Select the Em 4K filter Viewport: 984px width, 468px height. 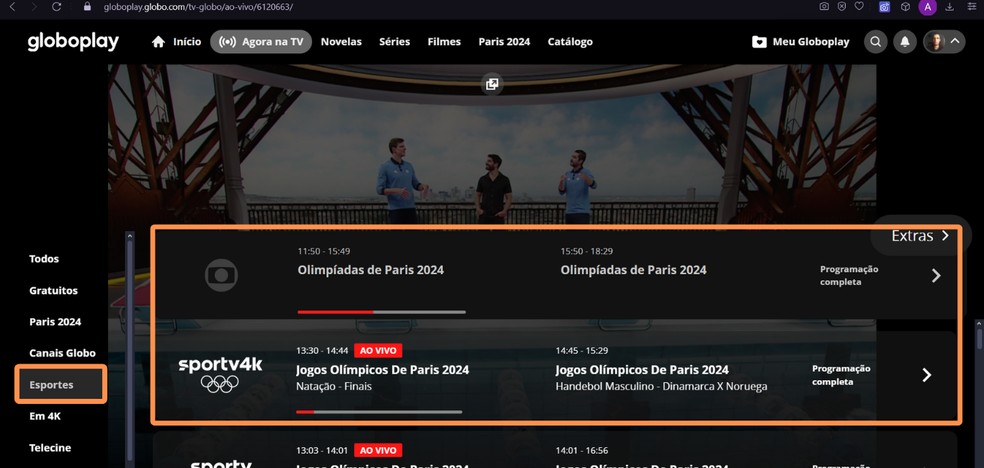coord(45,416)
